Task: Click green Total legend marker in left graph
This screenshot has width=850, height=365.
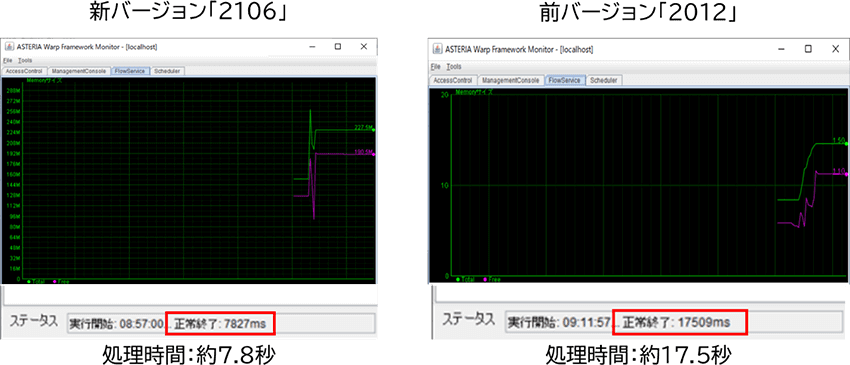Action: (x=28, y=281)
